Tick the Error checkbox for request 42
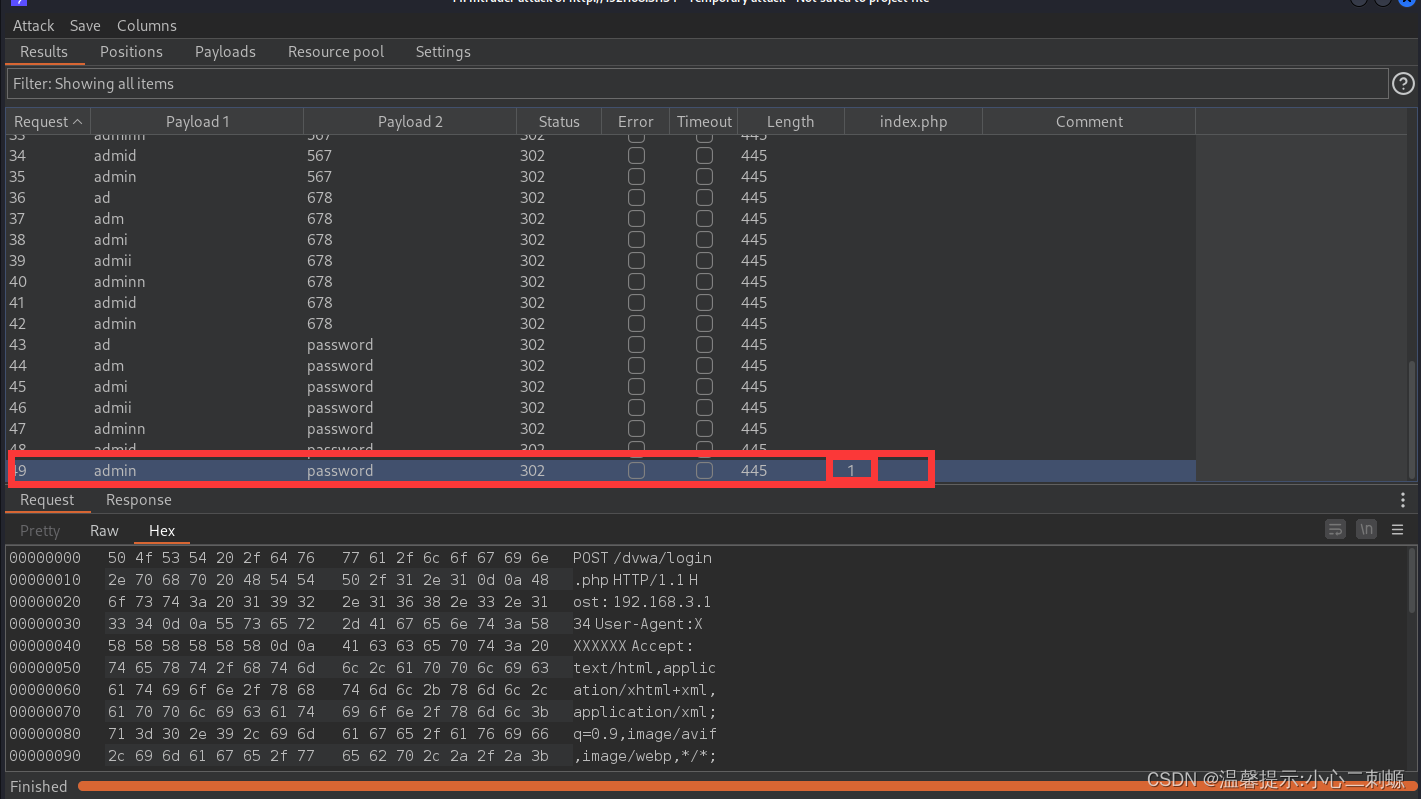This screenshot has height=799, width=1421. [636, 324]
